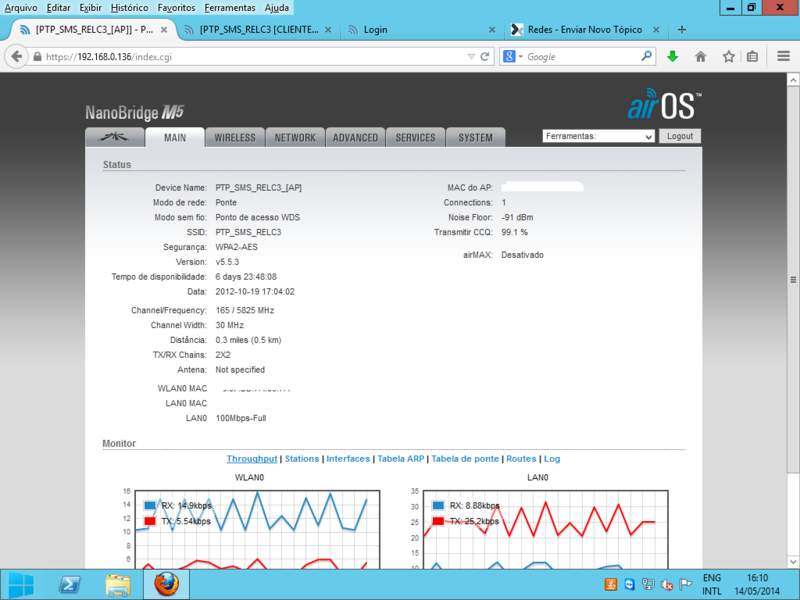The width and height of the screenshot is (800, 600).
Task: Launch PowerShell from the taskbar
Action: [x=69, y=585]
